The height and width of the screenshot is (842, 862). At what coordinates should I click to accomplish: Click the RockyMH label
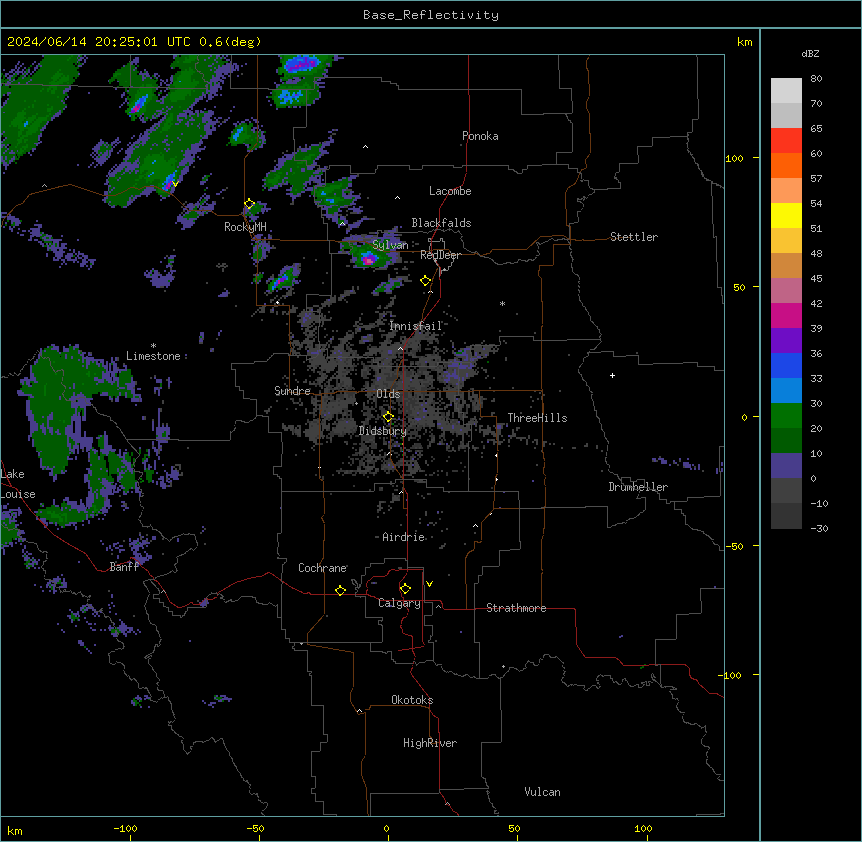pyautogui.click(x=245, y=227)
